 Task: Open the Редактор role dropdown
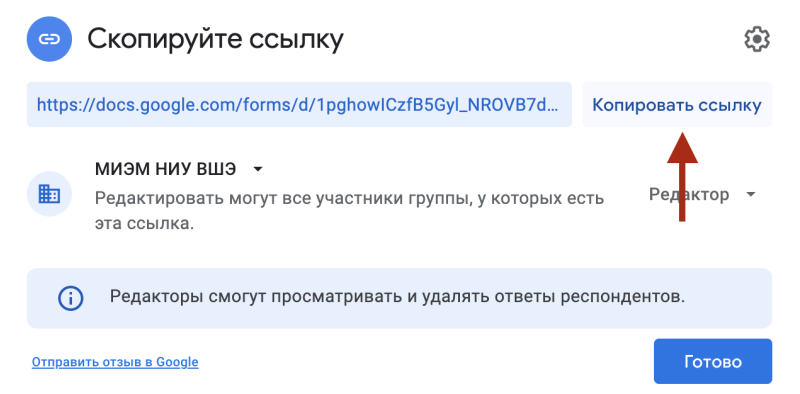pyautogui.click(x=702, y=194)
